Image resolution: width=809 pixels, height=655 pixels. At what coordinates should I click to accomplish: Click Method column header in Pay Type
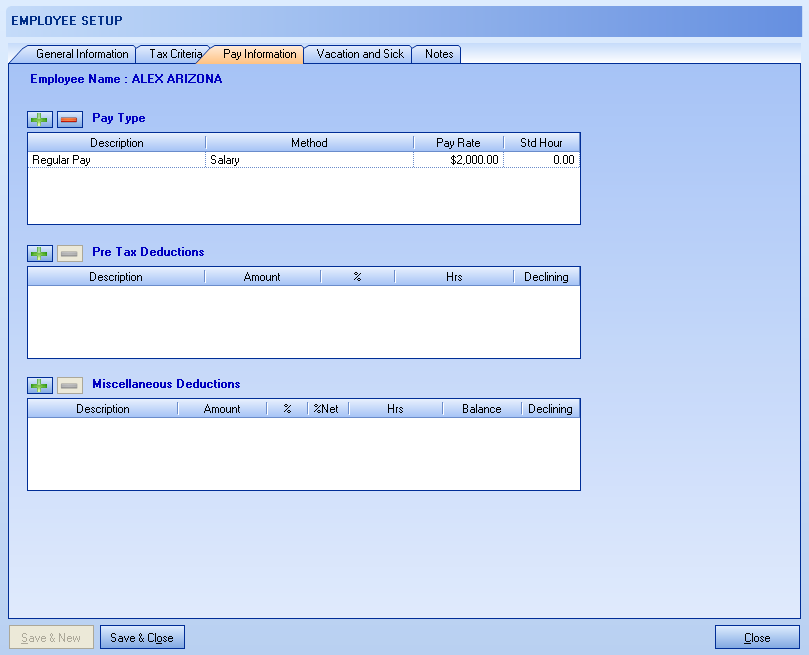point(309,143)
